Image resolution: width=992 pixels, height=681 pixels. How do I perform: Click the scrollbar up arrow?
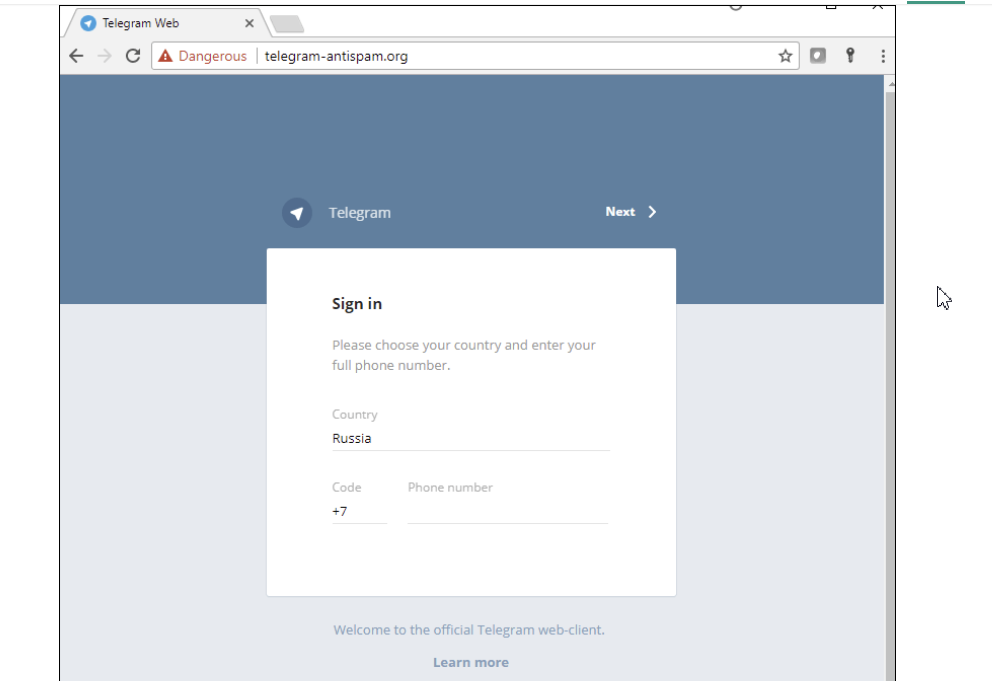[891, 84]
